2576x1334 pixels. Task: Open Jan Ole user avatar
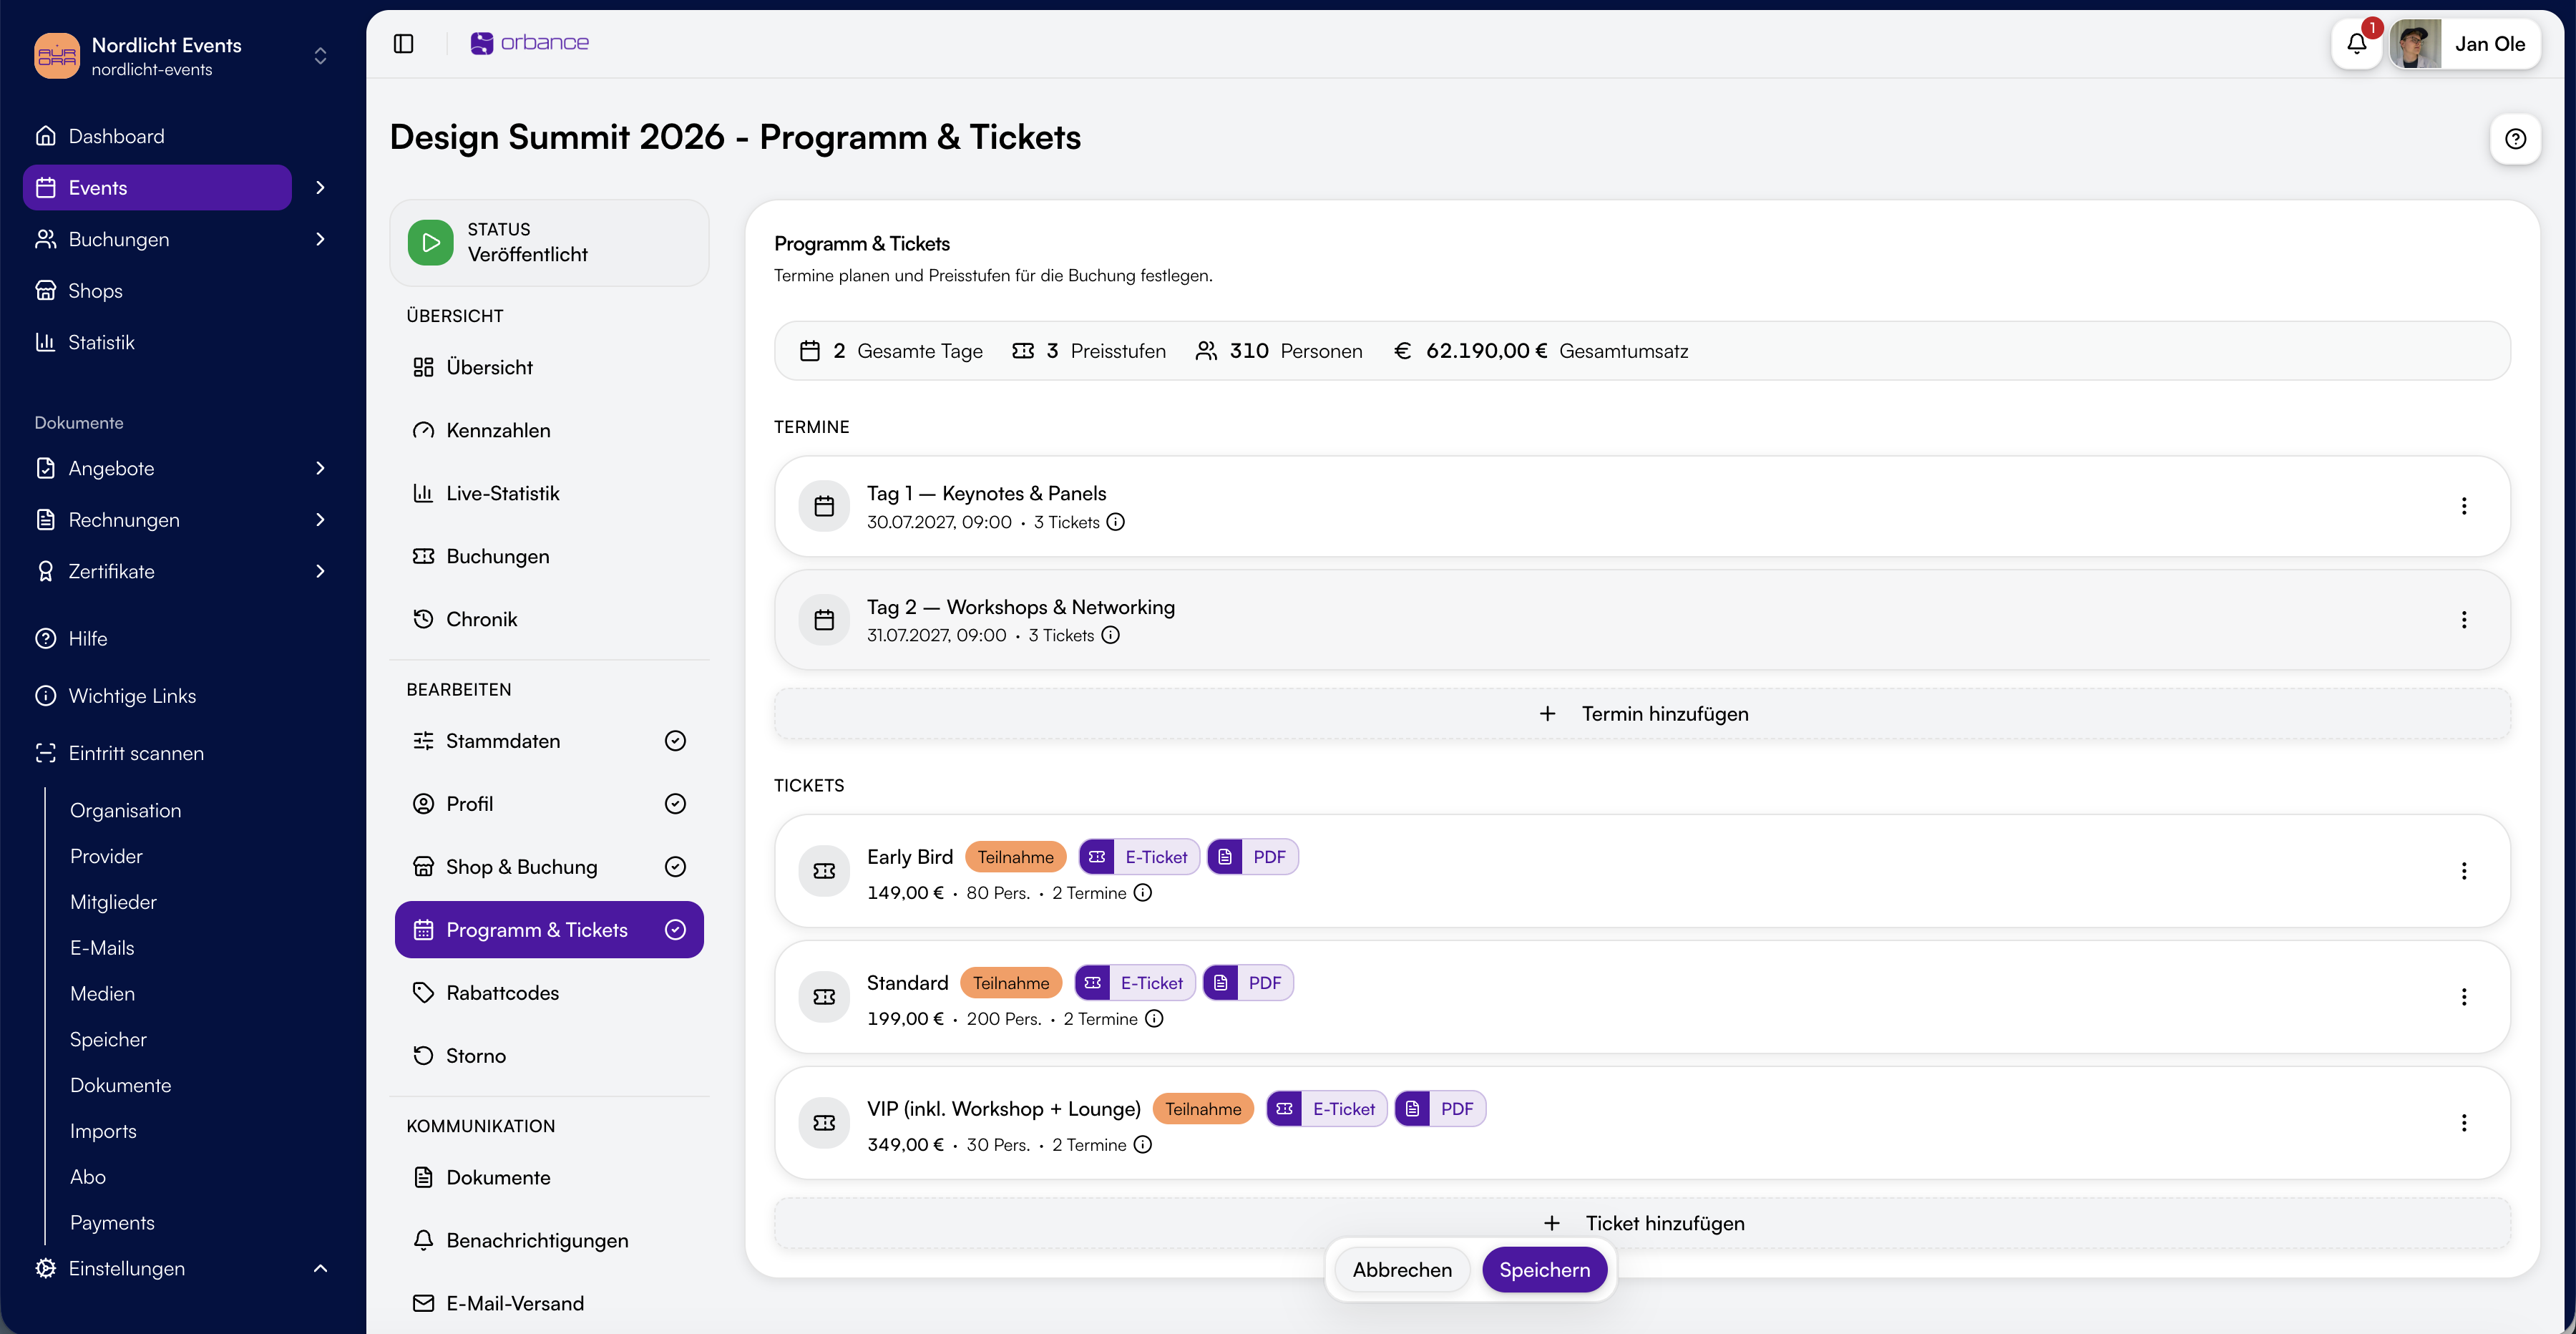click(2416, 44)
